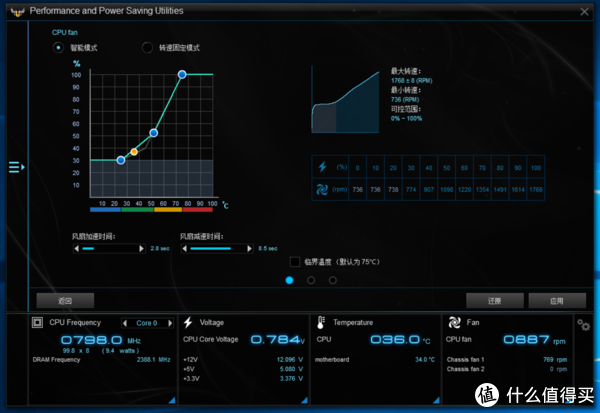Image resolution: width=600 pixels, height=413 pixels.
Task: Click the 907 rpm table cell
Action: coord(429,189)
